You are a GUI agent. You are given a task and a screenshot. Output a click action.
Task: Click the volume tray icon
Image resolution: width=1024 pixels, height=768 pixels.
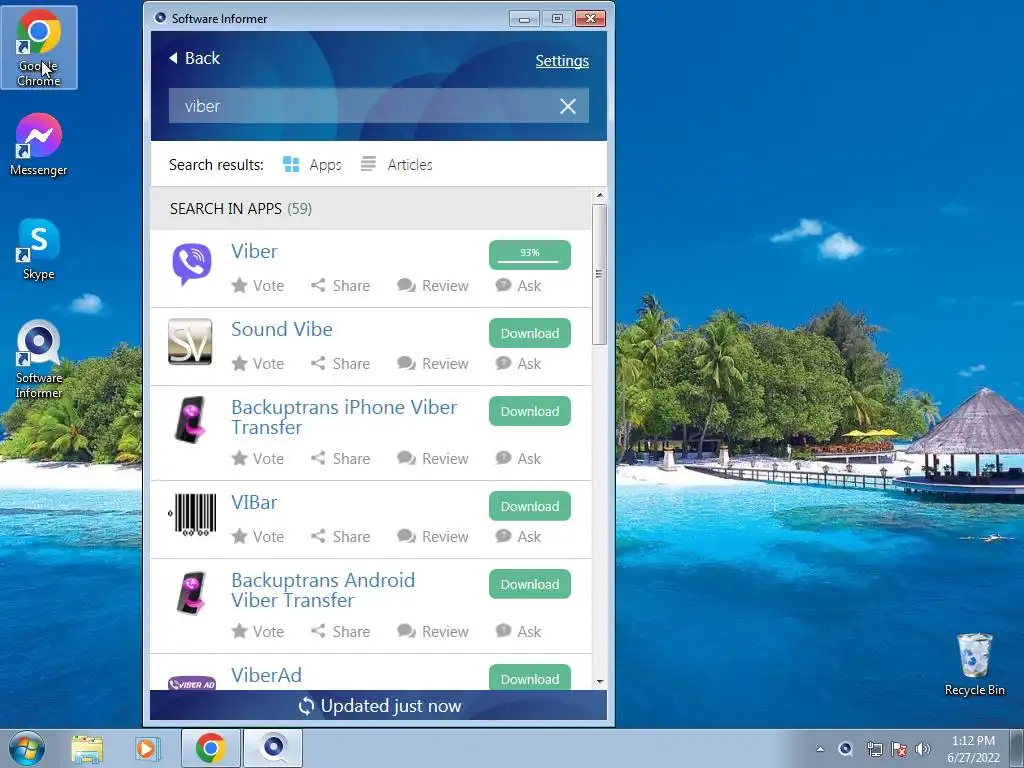point(923,749)
